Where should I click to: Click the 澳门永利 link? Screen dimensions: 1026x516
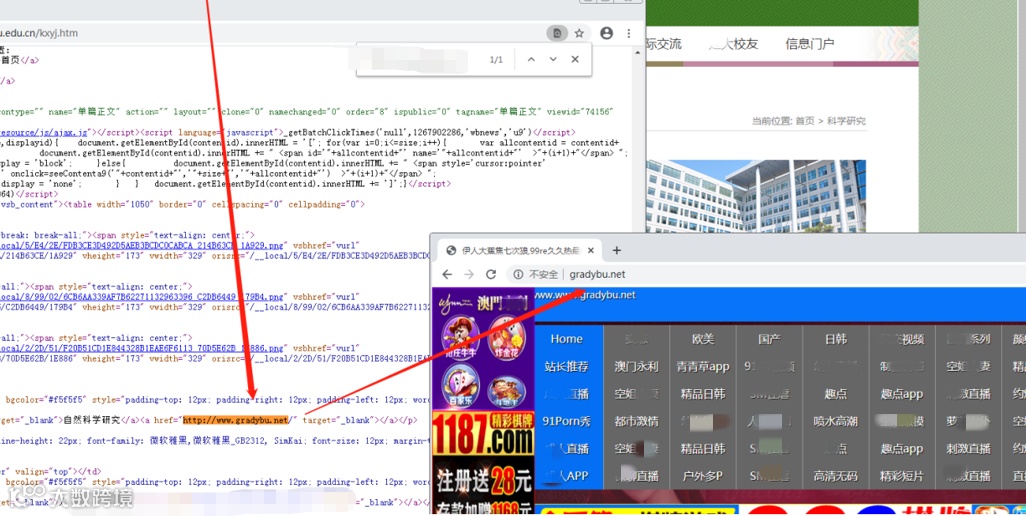pos(636,366)
